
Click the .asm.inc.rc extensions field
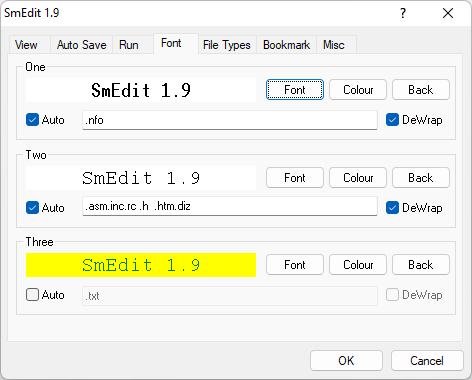tap(230, 206)
